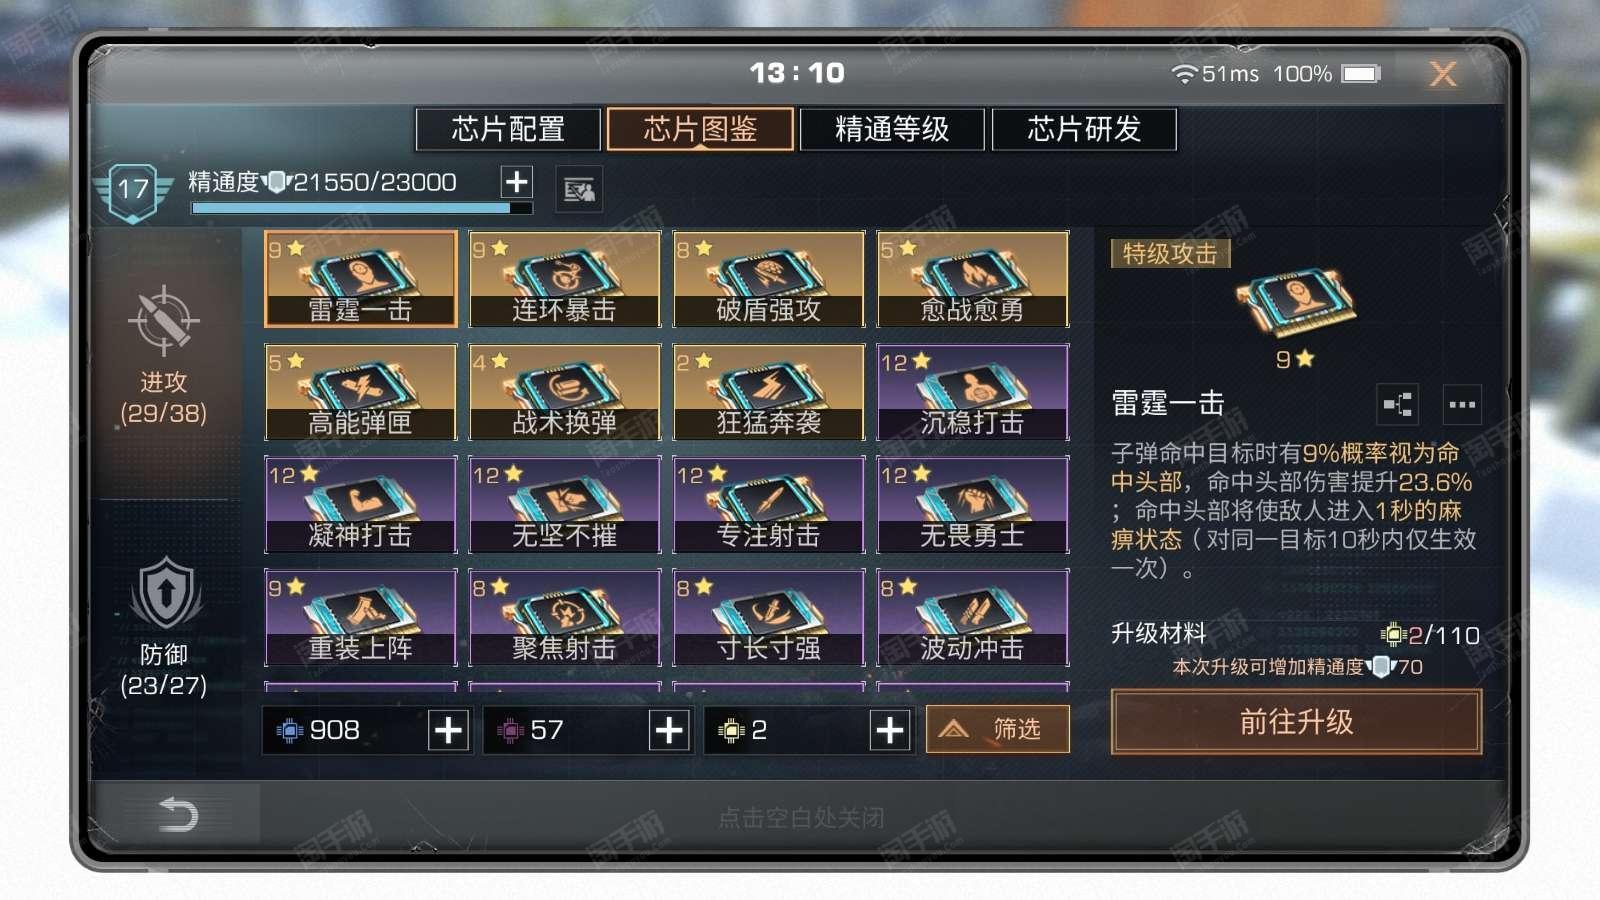1600x900 pixels.
Task: Click the 前往升级 upgrade button
Action: (x=1296, y=721)
